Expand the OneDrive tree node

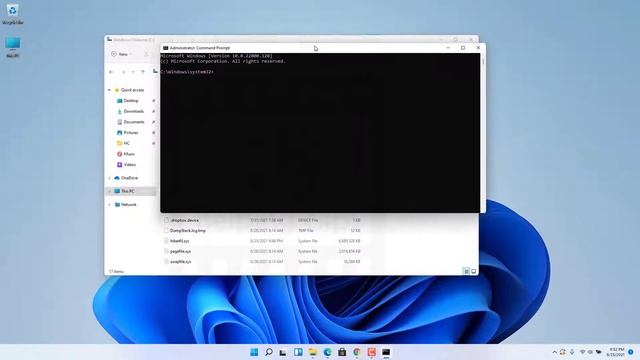point(109,178)
